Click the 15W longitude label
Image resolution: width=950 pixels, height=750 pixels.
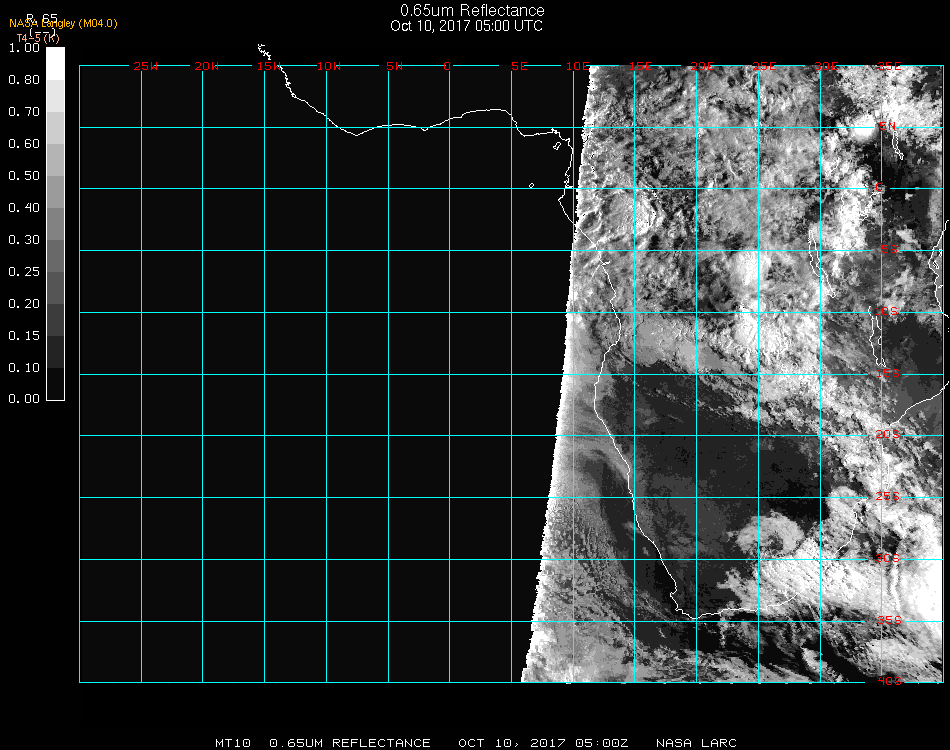click(268, 66)
